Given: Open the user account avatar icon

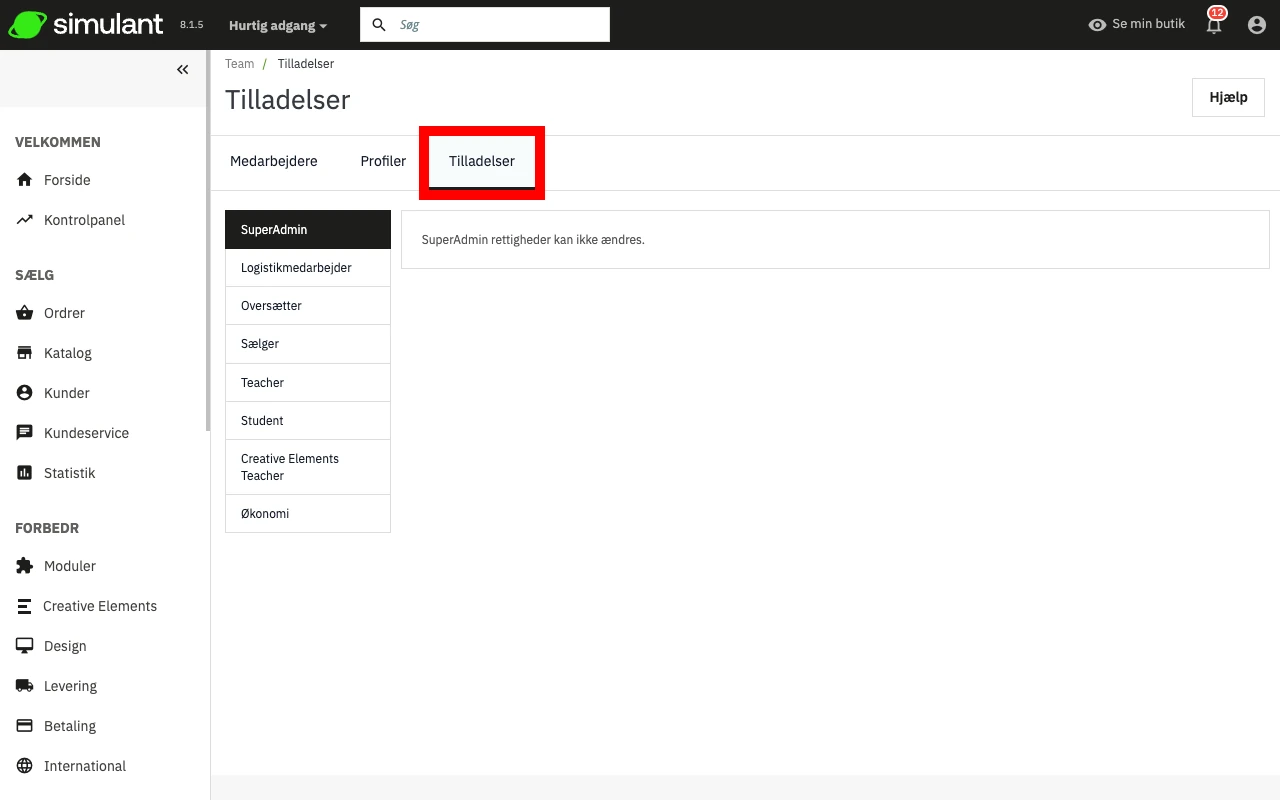Looking at the screenshot, I should tap(1257, 25).
